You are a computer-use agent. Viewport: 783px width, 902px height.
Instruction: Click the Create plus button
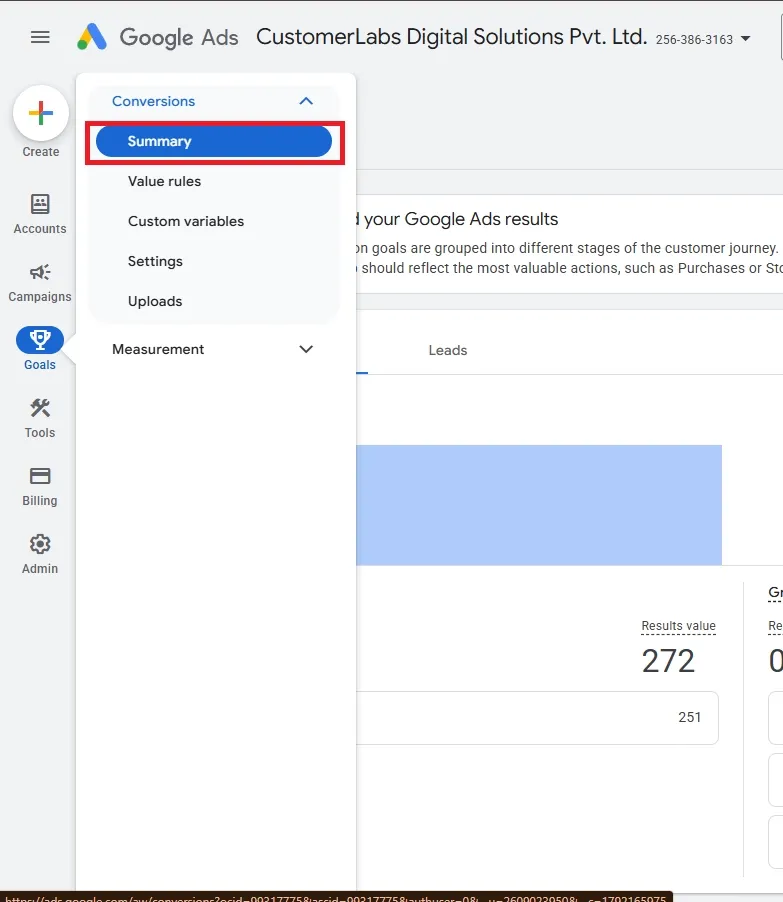click(x=41, y=113)
